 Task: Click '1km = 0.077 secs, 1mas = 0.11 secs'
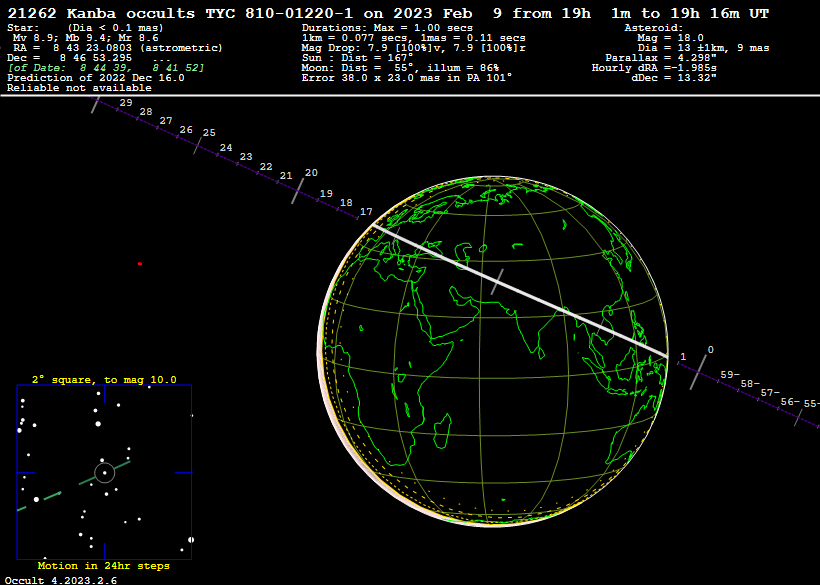414,38
